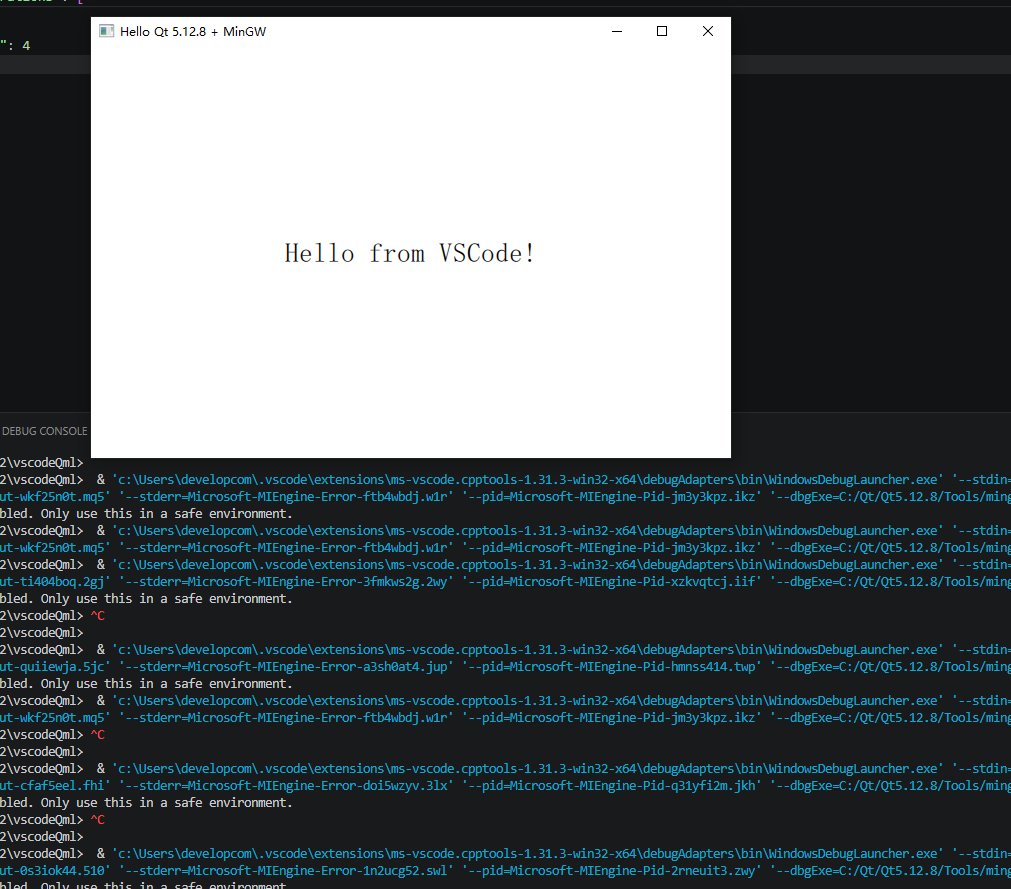This screenshot has height=889, width=1011.
Task: Click the stderr argument ending "1n2ucg52.swl"
Action: [x=286, y=870]
